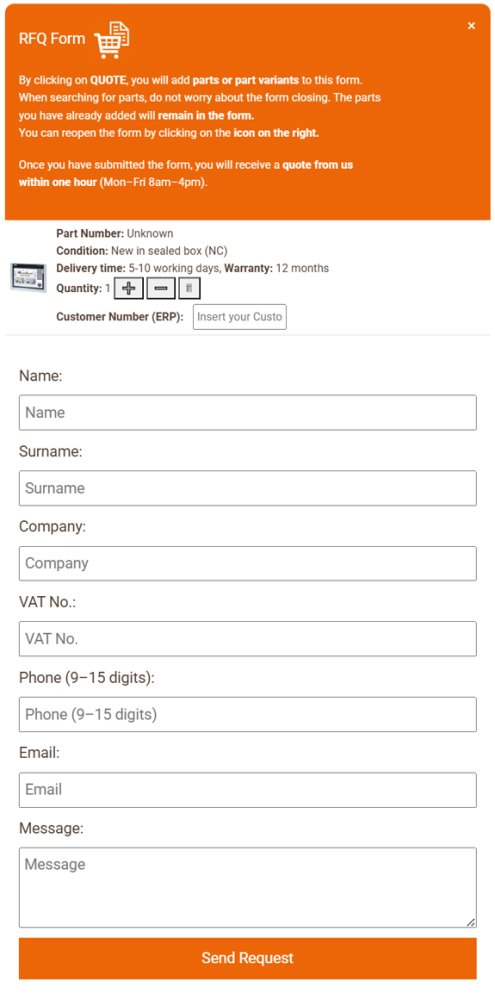Screen dimensions: 495x1000
Task: Click the VAT No. input box
Action: (248, 638)
